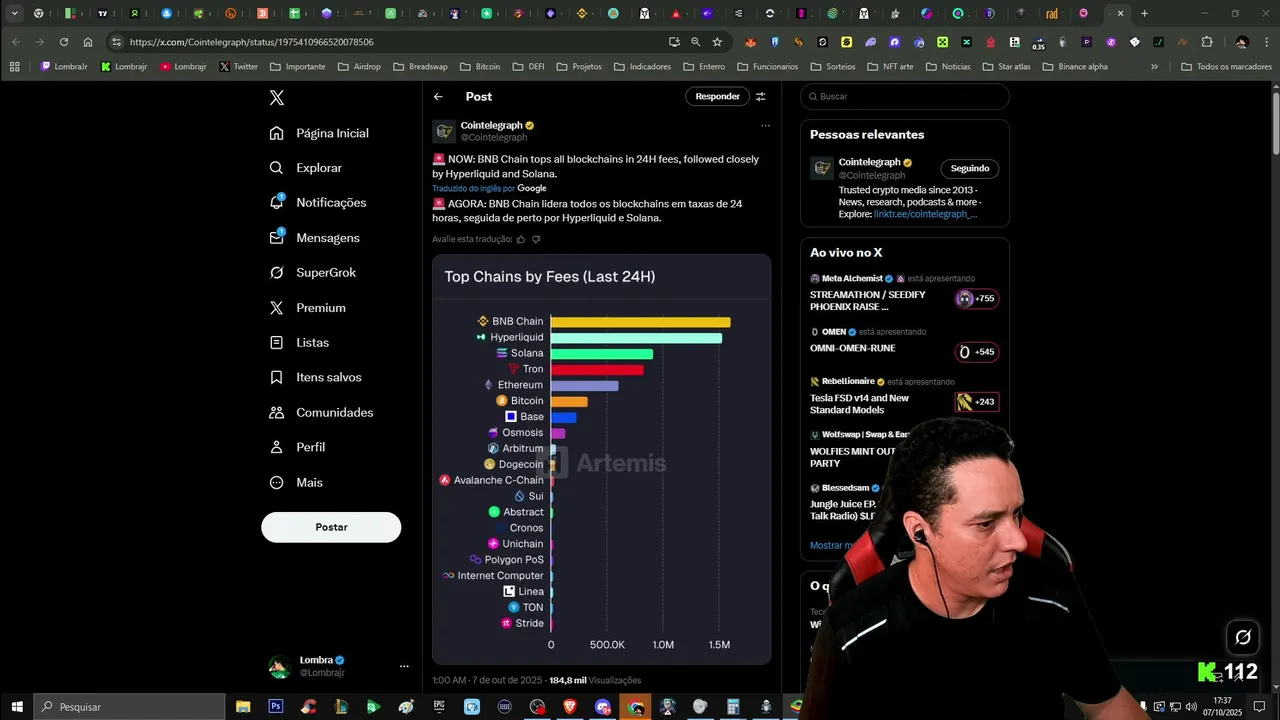Click the X logo icon in sidebar
Image resolution: width=1280 pixels, height=720 pixels.
[277, 97]
